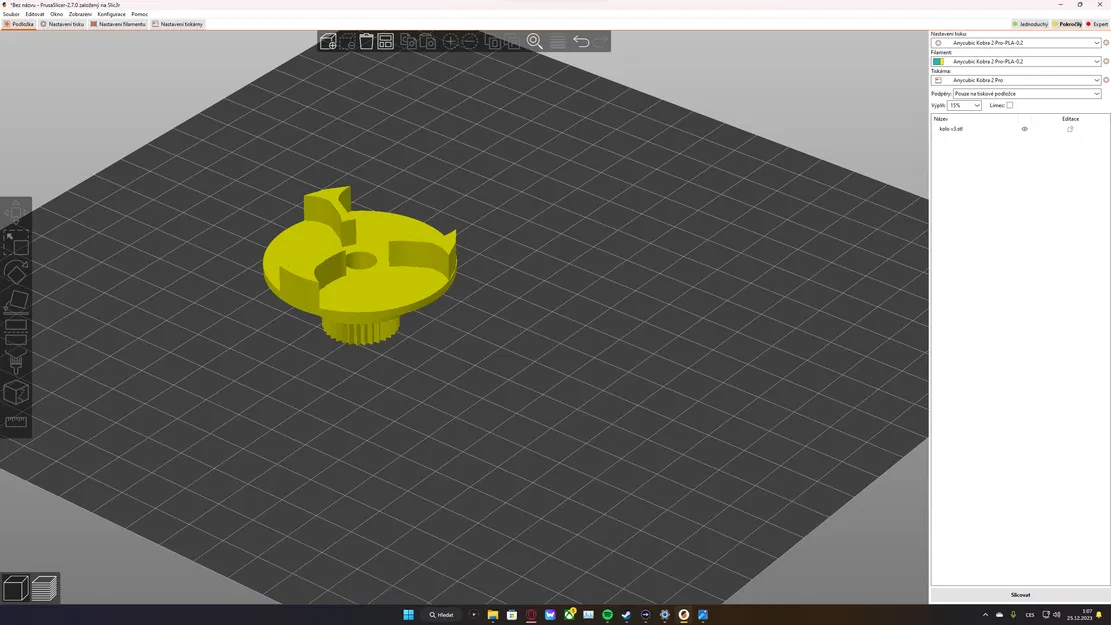The height and width of the screenshot is (625, 1111).
Task: Click the Delete selected (box minus) icon
Action: [347, 41]
